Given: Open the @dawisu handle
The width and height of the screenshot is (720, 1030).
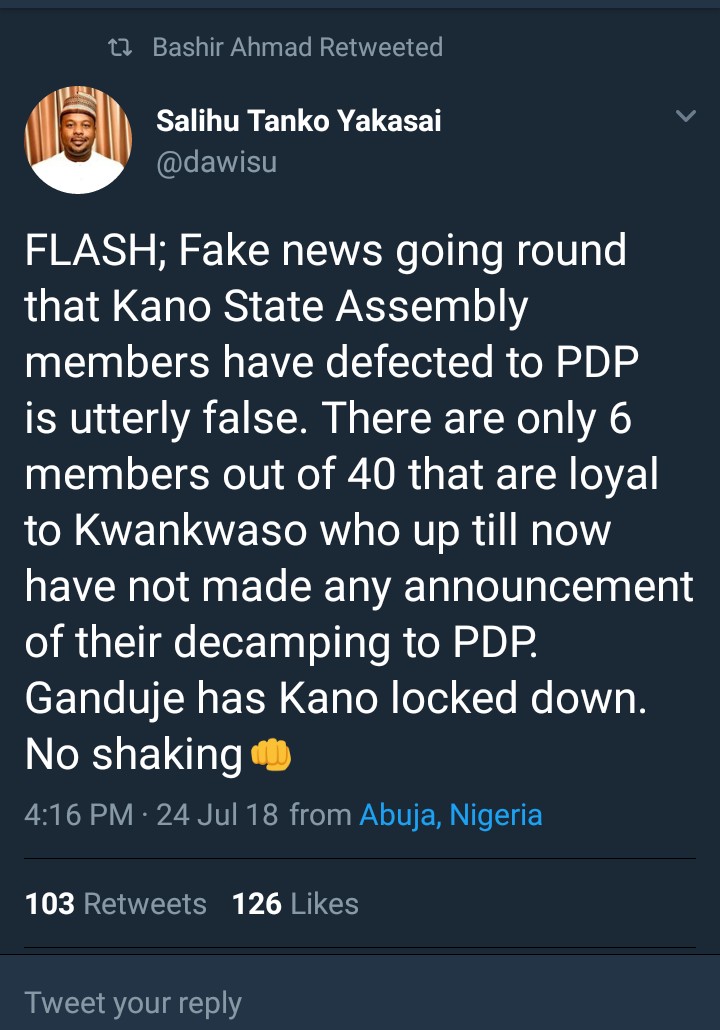Looking at the screenshot, I should pos(216,161).
